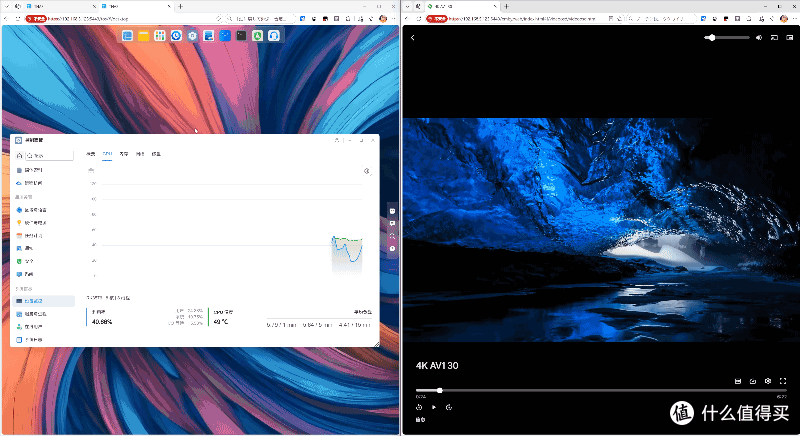Open a new tab in right browser

[x=507, y=6]
